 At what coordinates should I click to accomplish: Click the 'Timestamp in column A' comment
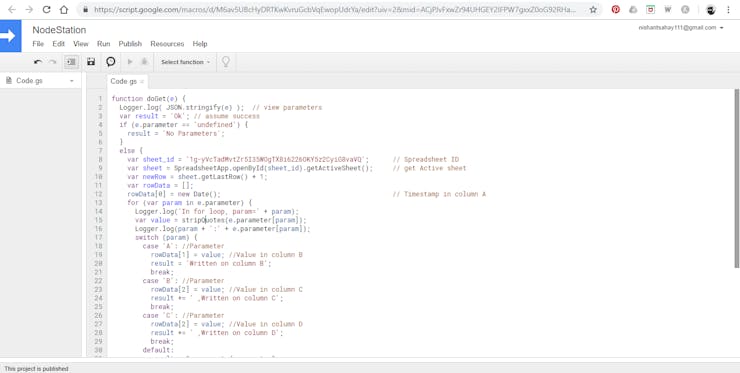(x=439, y=194)
